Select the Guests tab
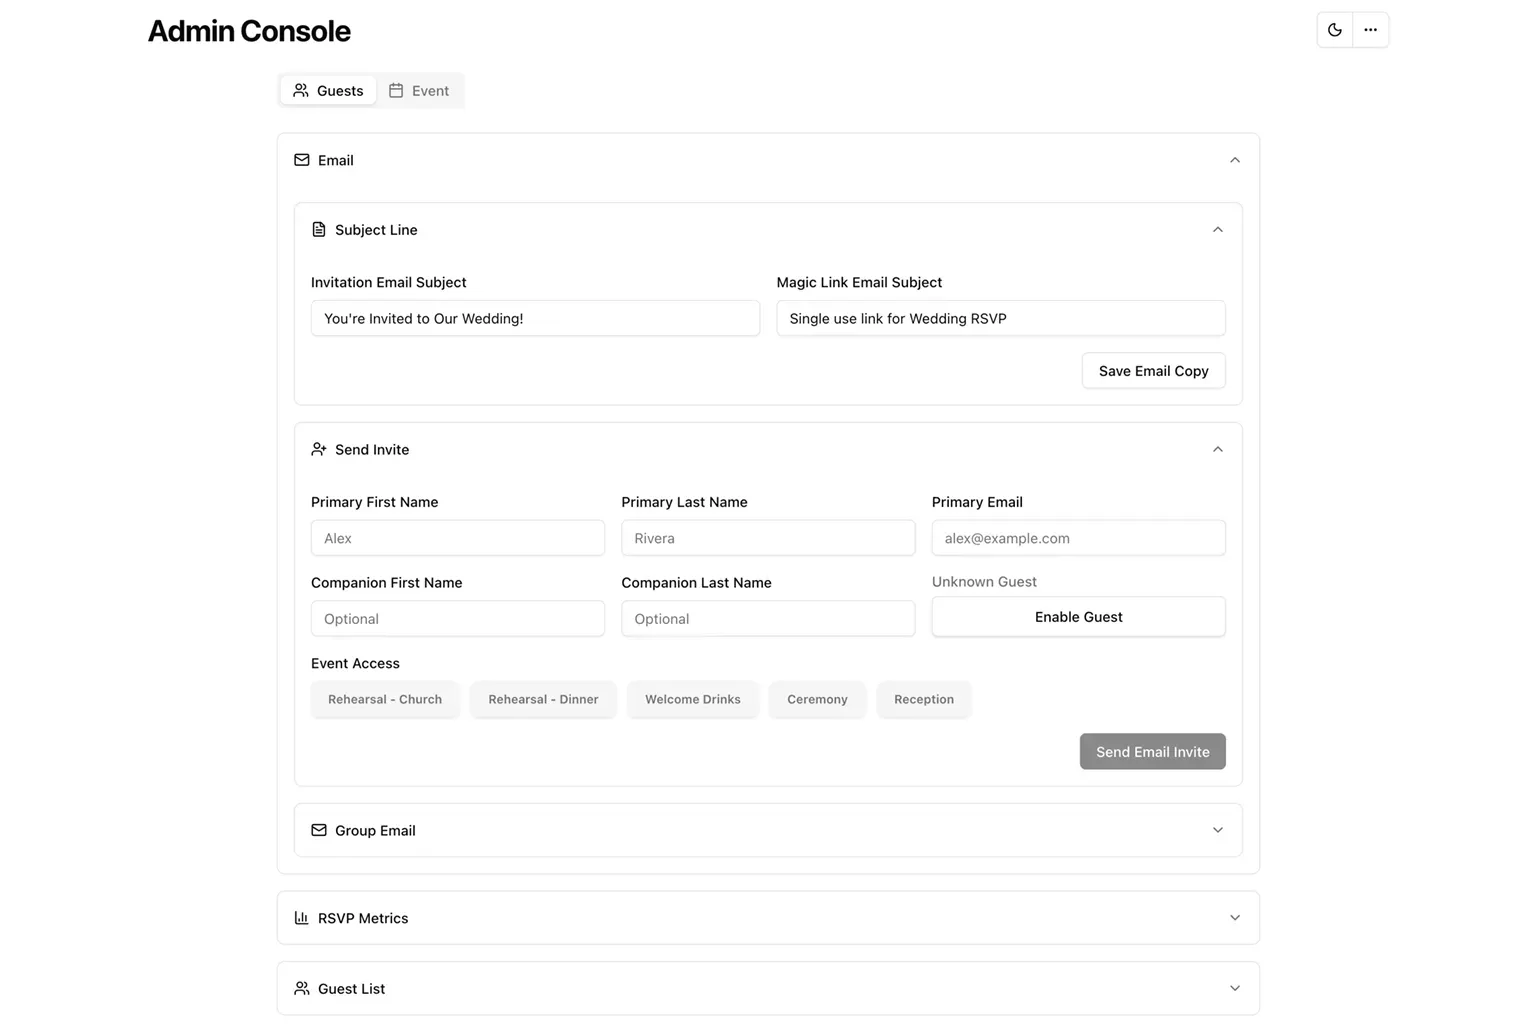The image size is (1536, 1024). [328, 90]
